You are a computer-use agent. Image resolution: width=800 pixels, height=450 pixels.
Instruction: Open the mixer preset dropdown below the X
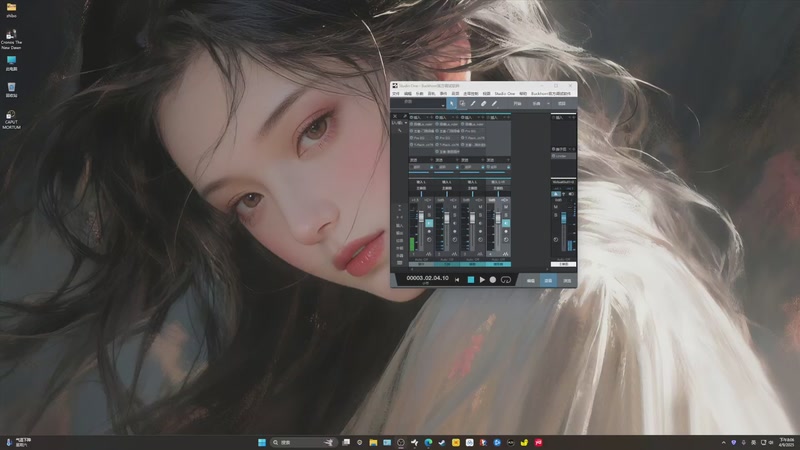399,123
